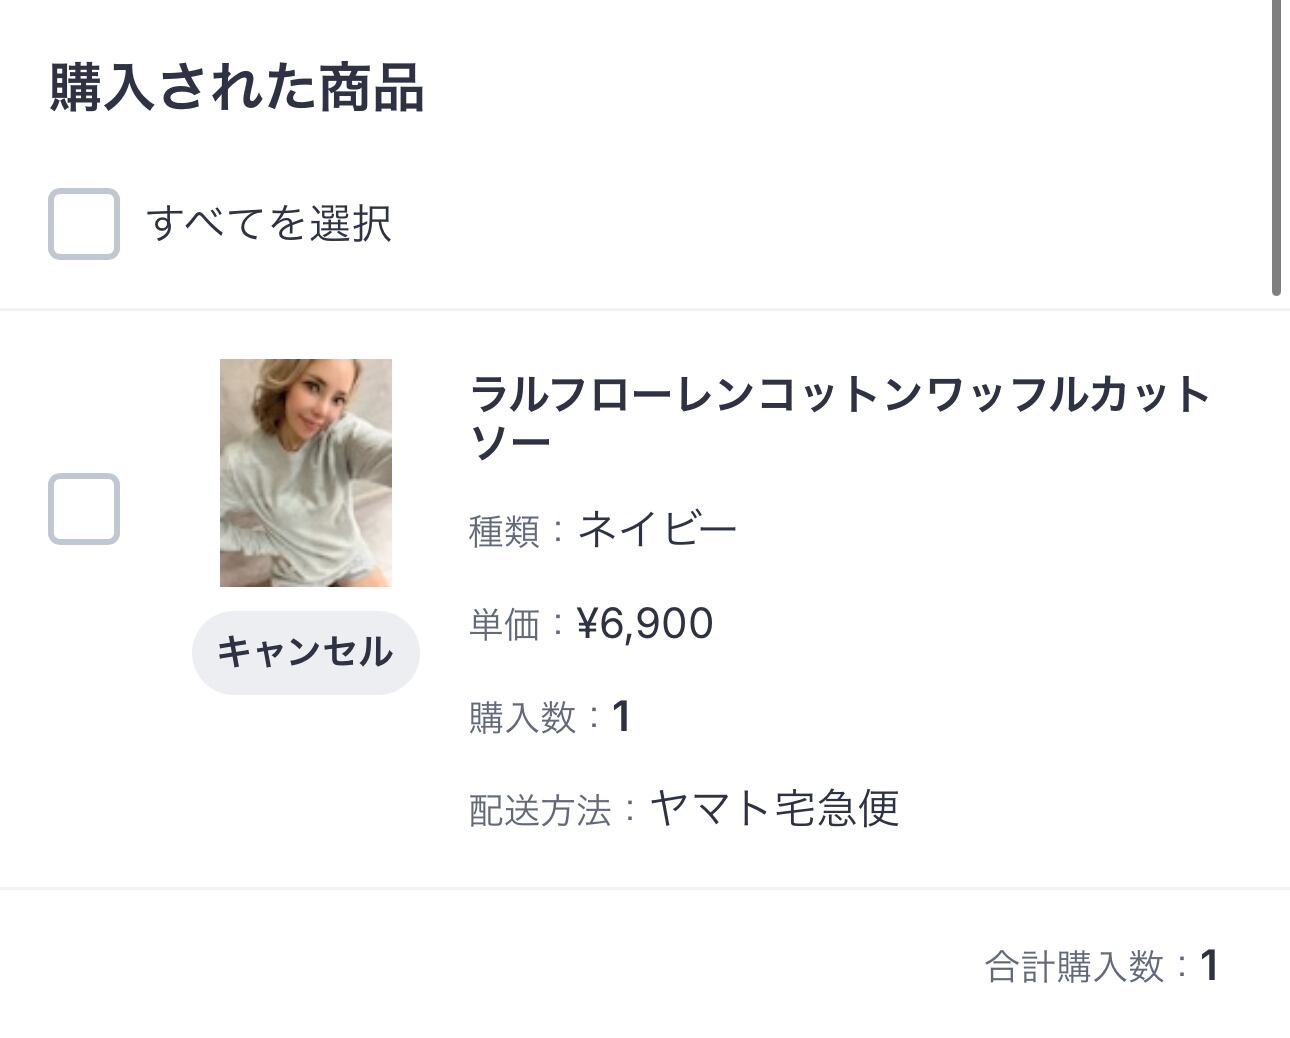The image size is (1290, 1038).
Task: Click the divider line above the product row
Action: (x=640, y=310)
